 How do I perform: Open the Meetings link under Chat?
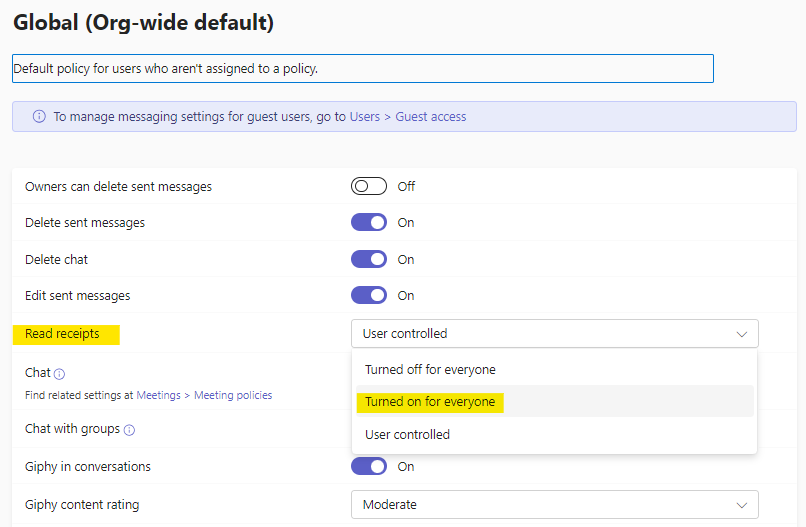158,395
